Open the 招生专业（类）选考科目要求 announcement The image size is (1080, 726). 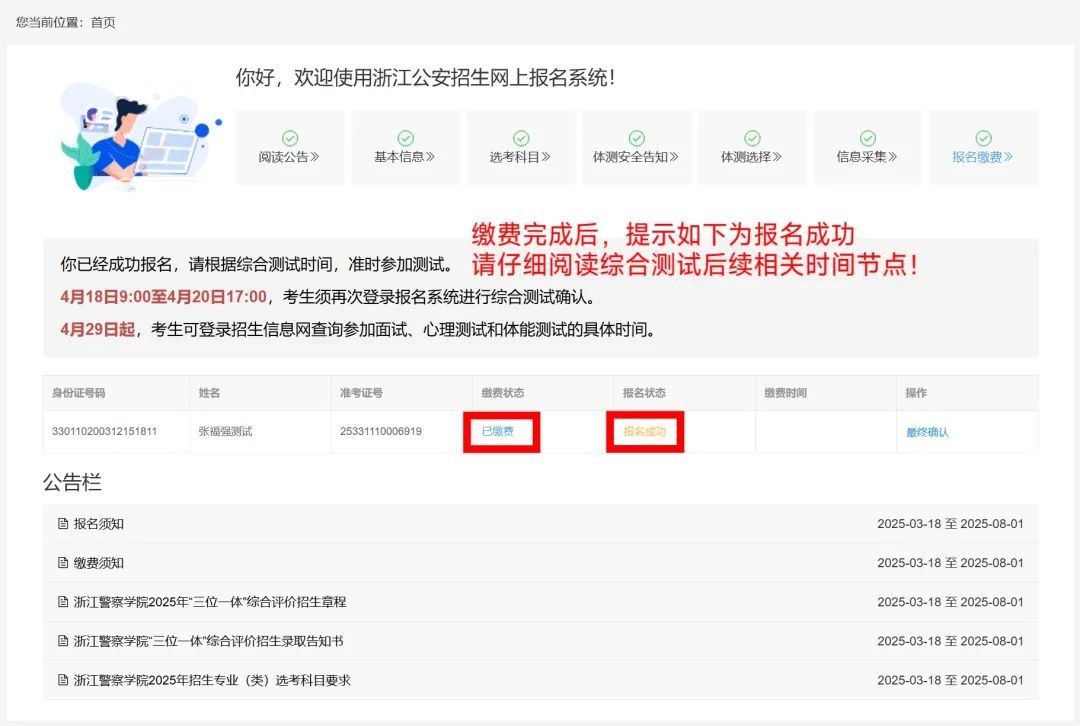pyautogui.click(x=212, y=680)
